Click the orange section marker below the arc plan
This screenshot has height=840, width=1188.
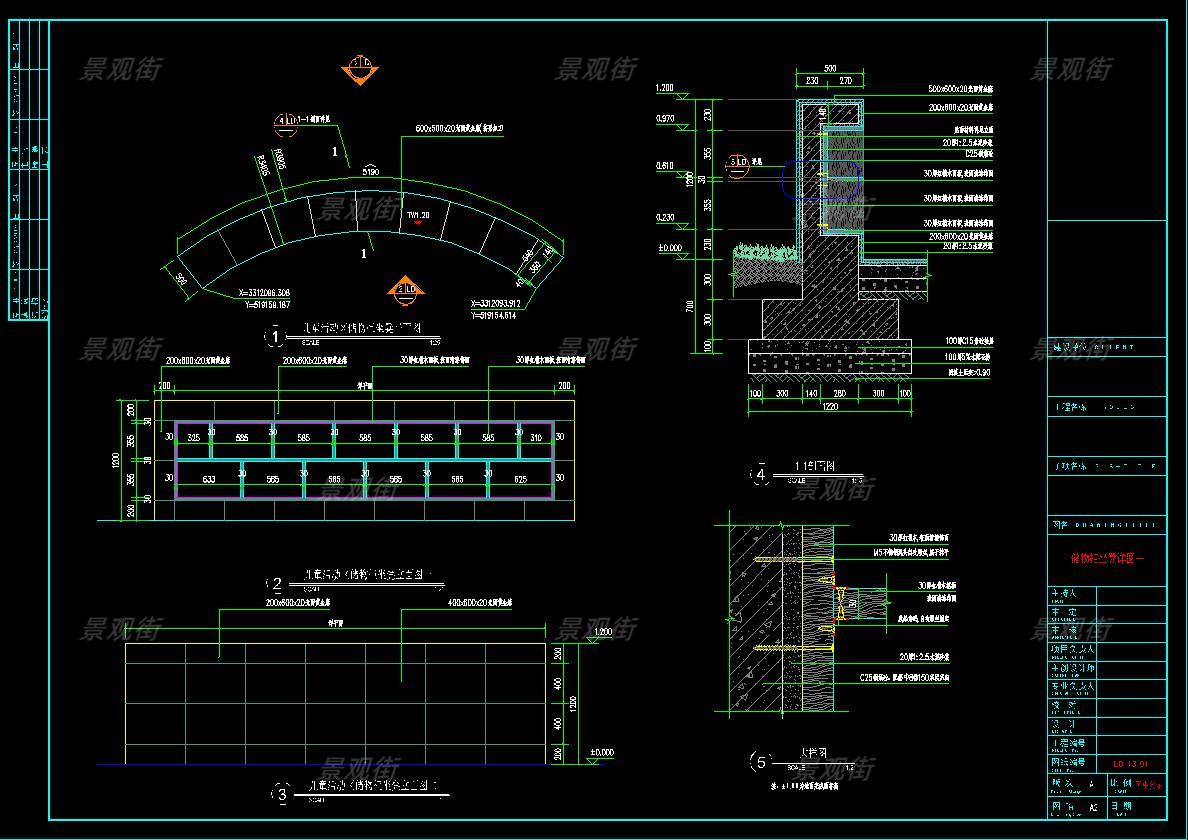tap(405, 290)
